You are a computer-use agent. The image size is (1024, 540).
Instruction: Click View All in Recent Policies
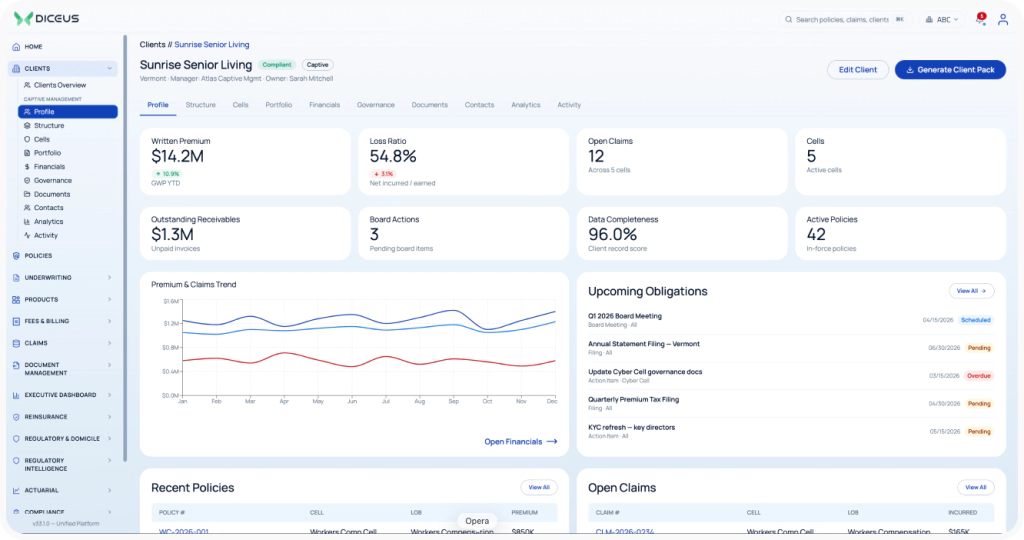click(539, 488)
